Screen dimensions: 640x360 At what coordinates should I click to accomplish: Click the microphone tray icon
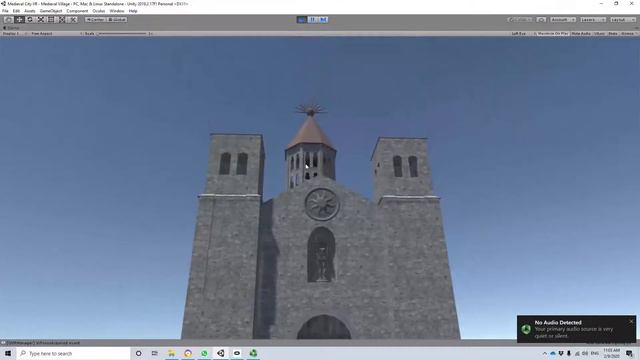569,353
